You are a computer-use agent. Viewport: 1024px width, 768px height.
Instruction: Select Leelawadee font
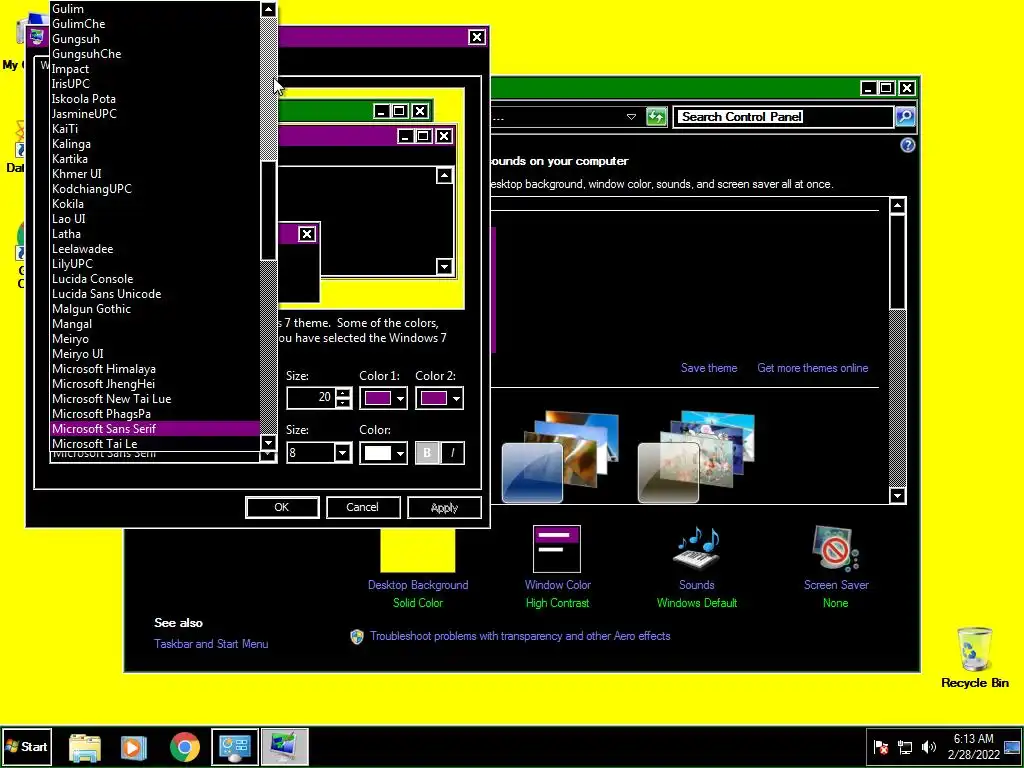[155, 249]
